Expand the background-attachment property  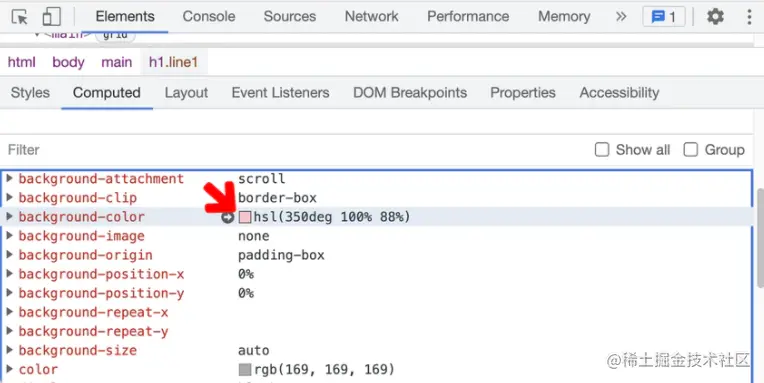tap(9, 178)
